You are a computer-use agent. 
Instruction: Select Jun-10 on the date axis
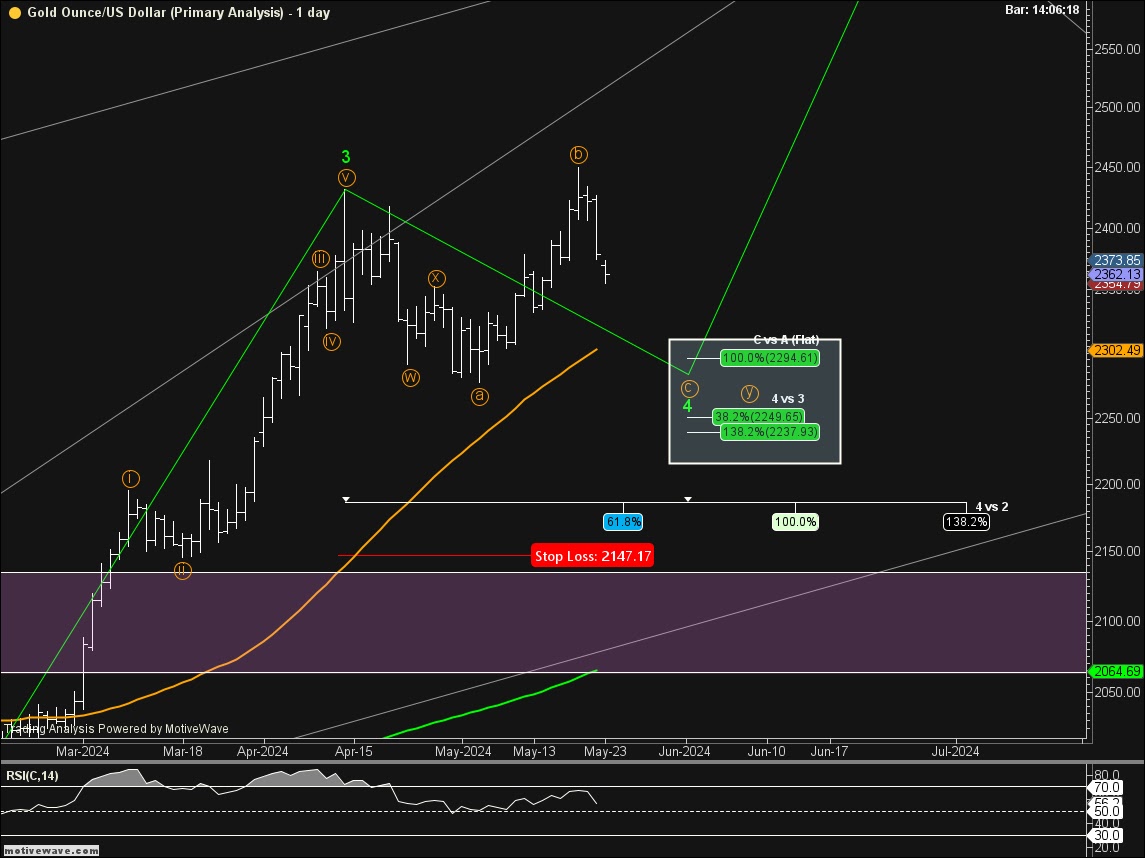(x=767, y=751)
